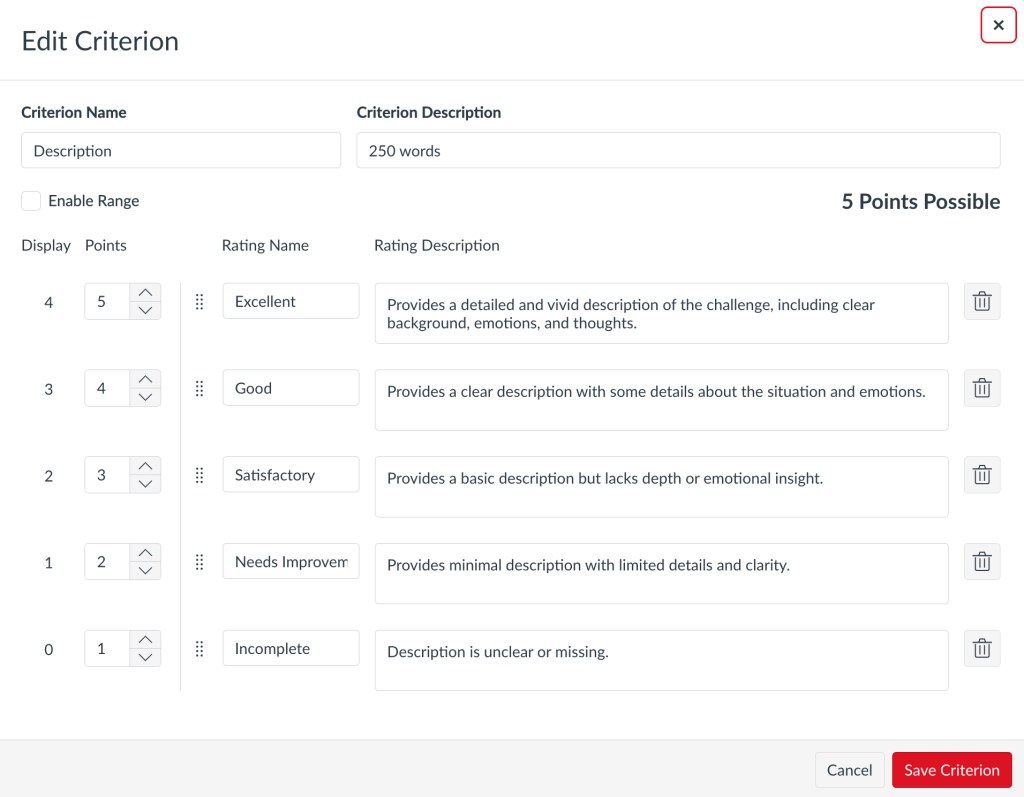Increment the Satisfactory rating points
The width and height of the screenshot is (1024, 797).
[145, 467]
